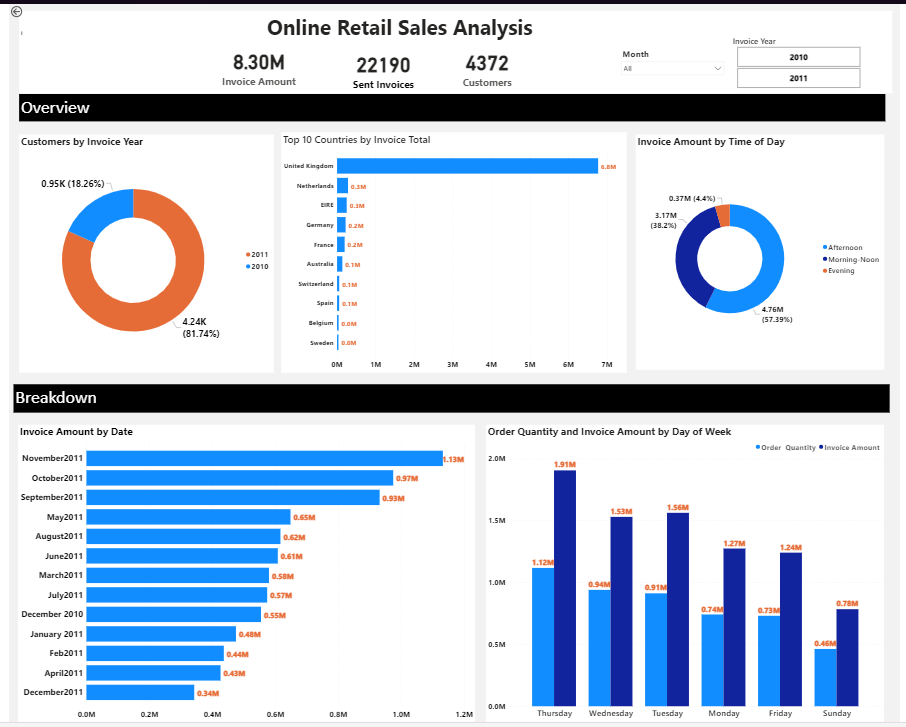Select invoice year 2010 in the slicer

pyautogui.click(x=797, y=56)
